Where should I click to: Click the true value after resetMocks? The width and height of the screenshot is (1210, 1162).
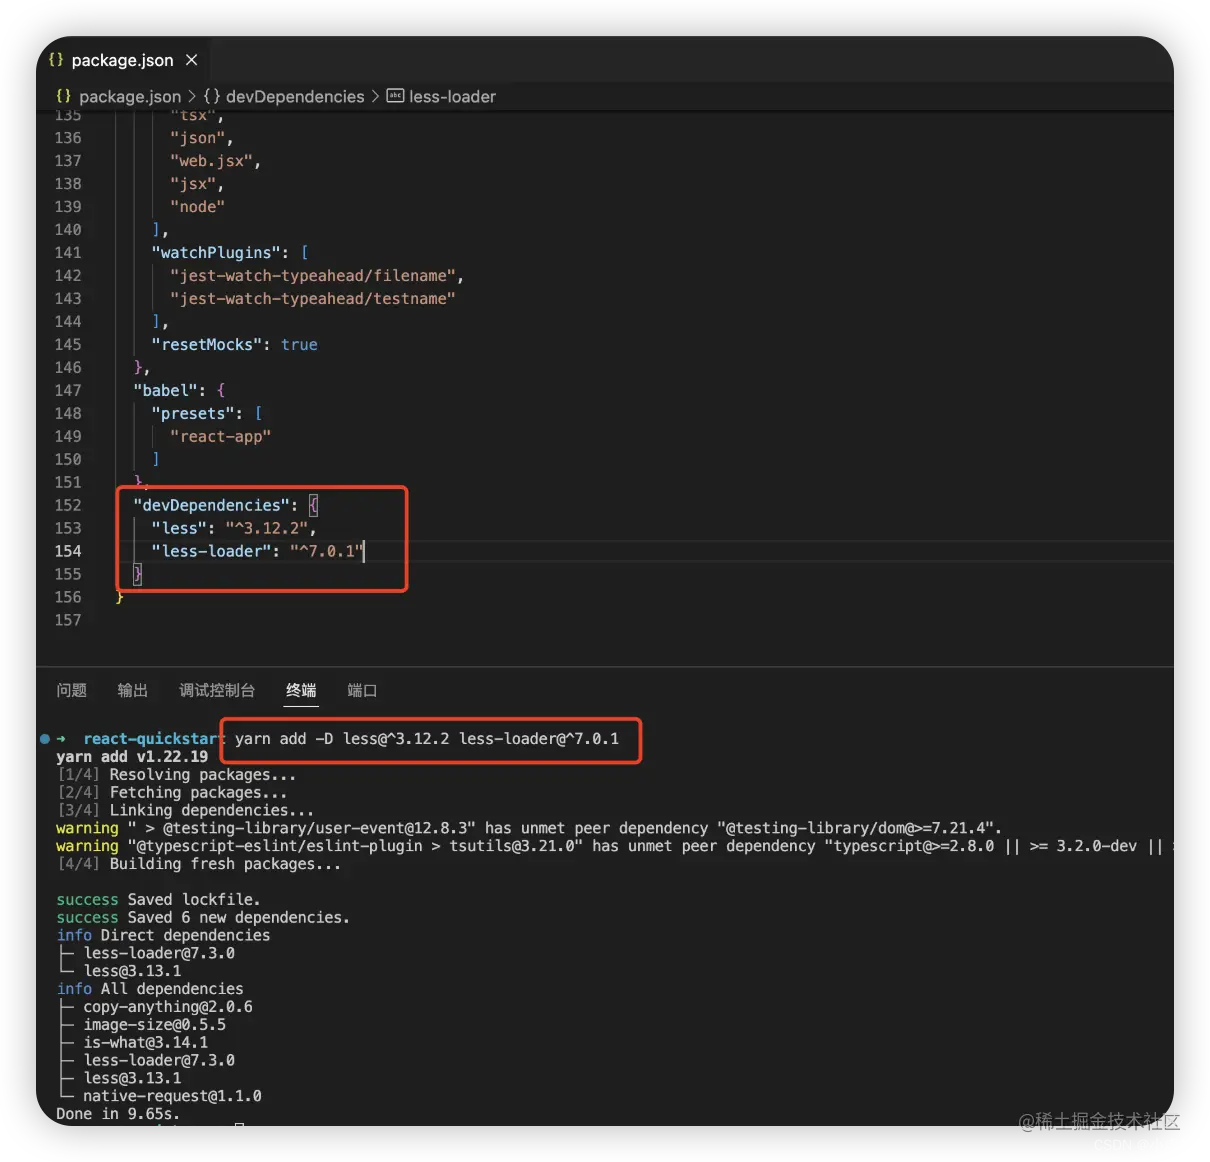click(299, 344)
